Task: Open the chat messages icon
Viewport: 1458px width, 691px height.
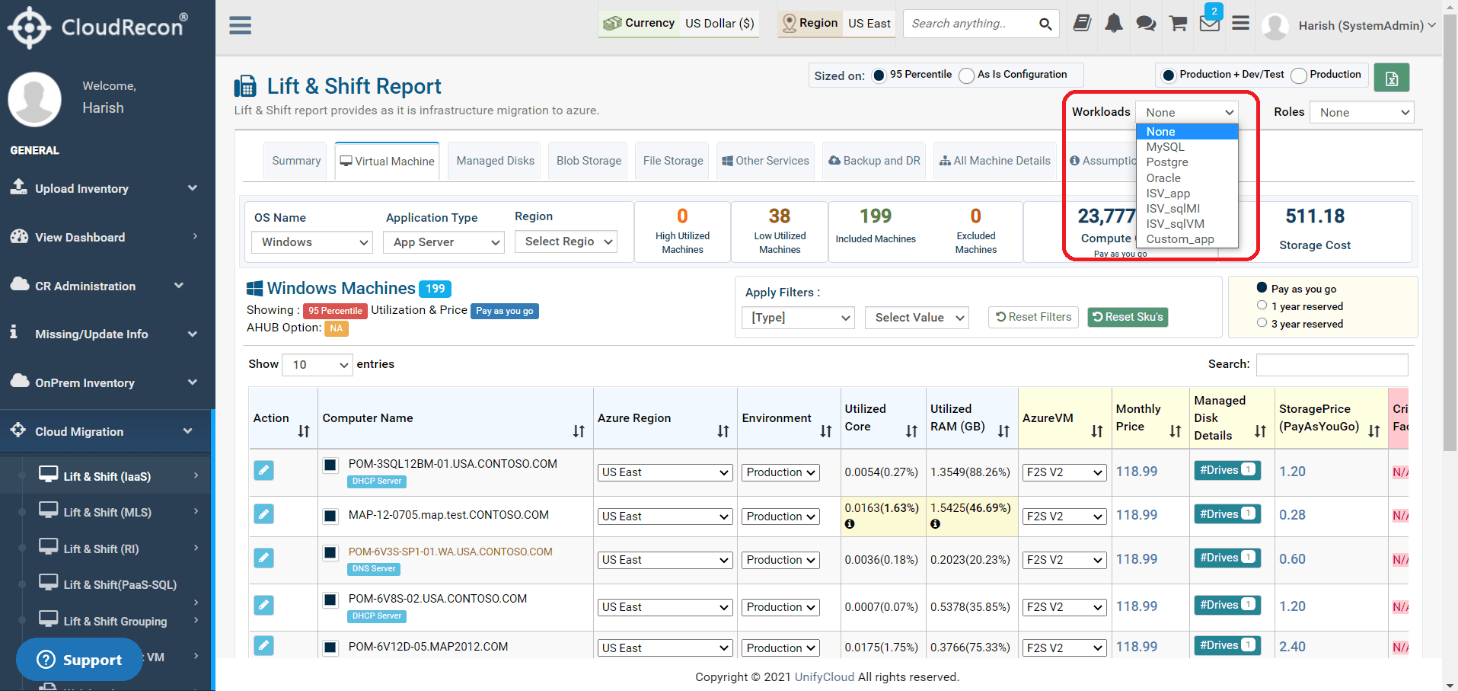Action: click(1146, 24)
